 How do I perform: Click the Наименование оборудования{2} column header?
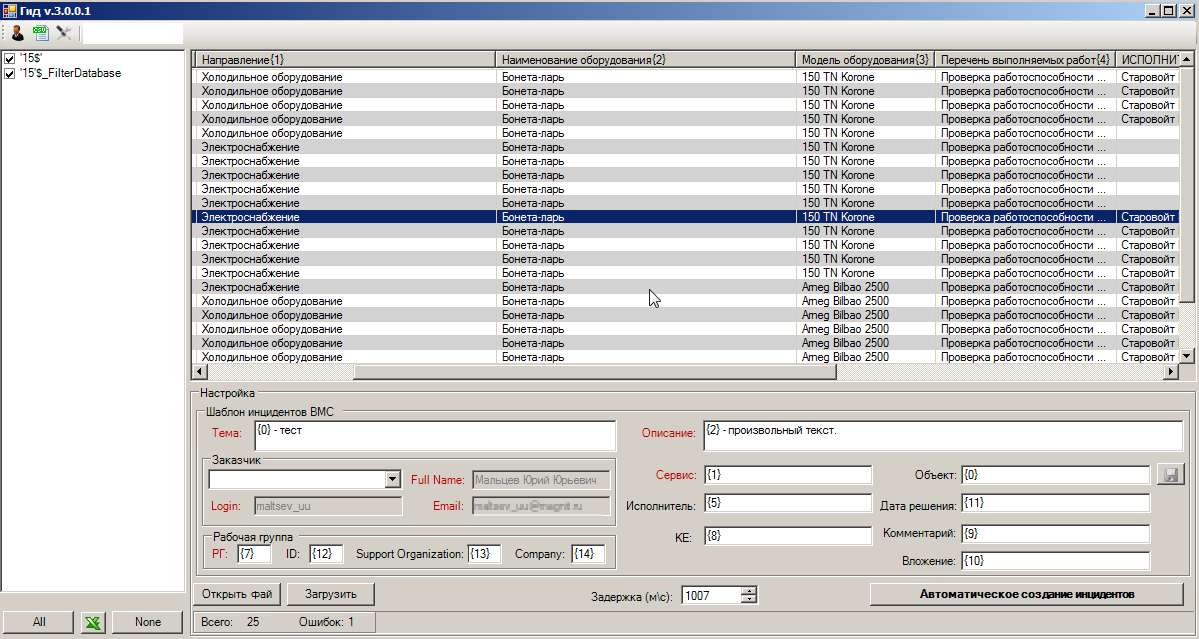645,60
